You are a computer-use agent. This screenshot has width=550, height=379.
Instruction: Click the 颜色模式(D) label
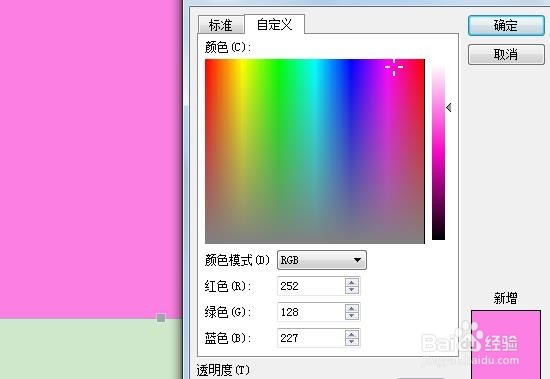(237, 260)
